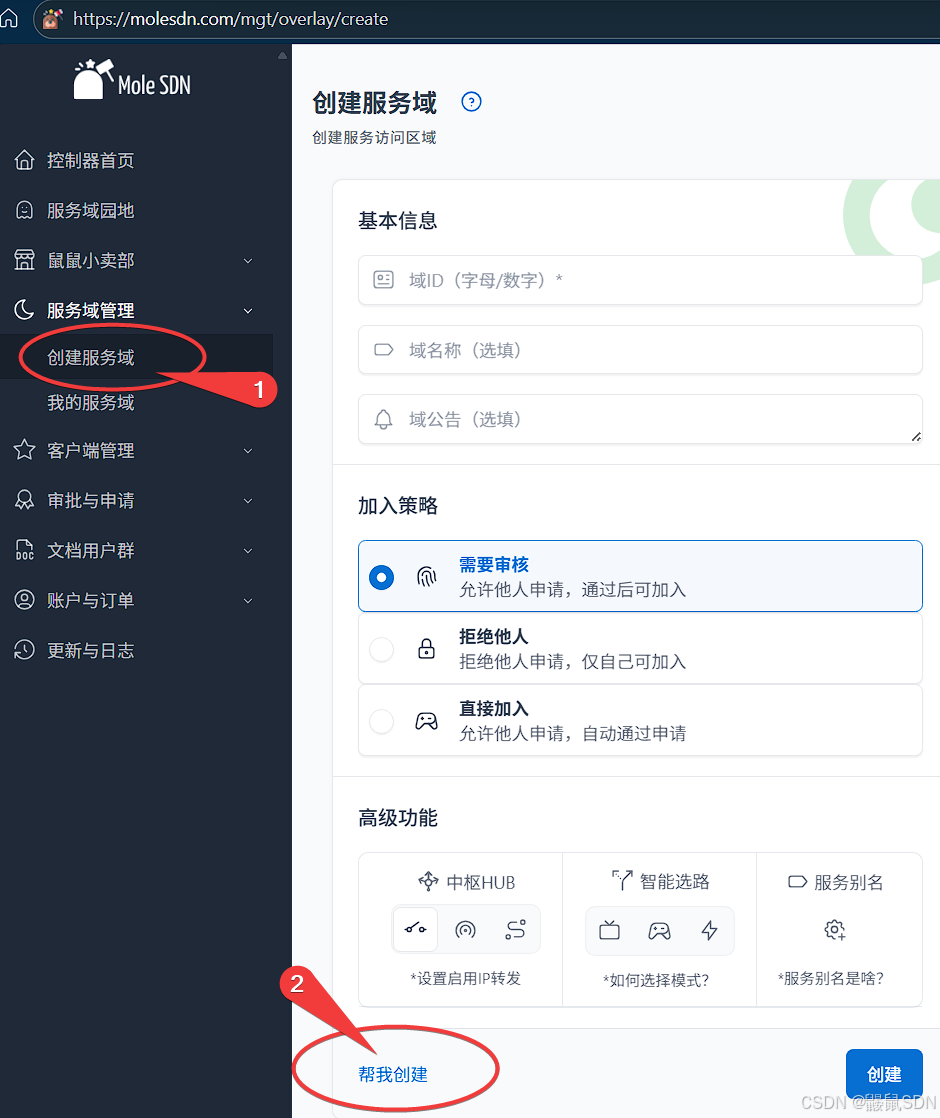
Task: Select the lightning bolt mode under 智能选路
Action: pyautogui.click(x=709, y=930)
